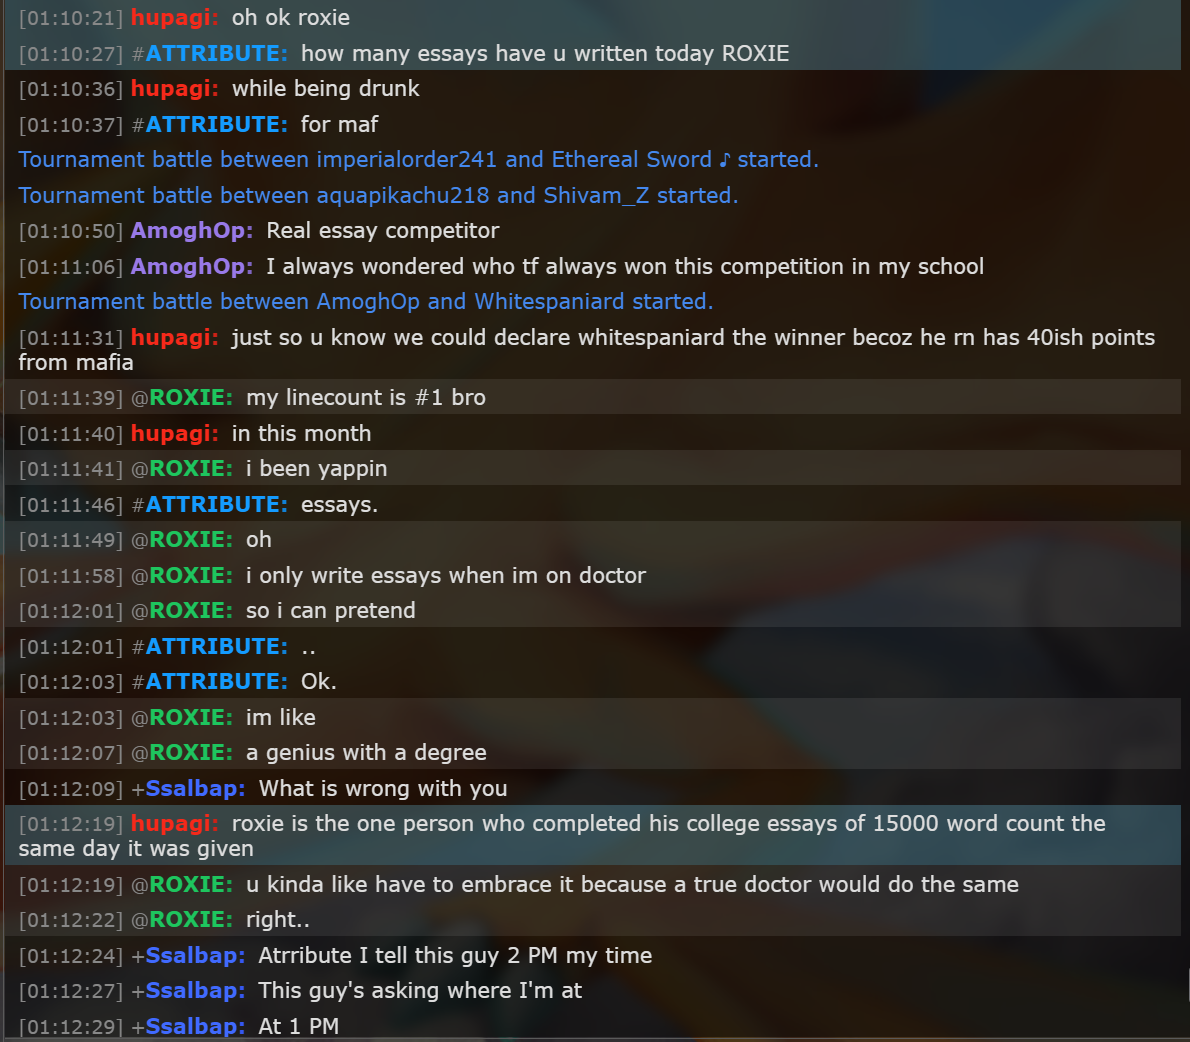Open hupagi's username at the 01:10:21 message

175,17
